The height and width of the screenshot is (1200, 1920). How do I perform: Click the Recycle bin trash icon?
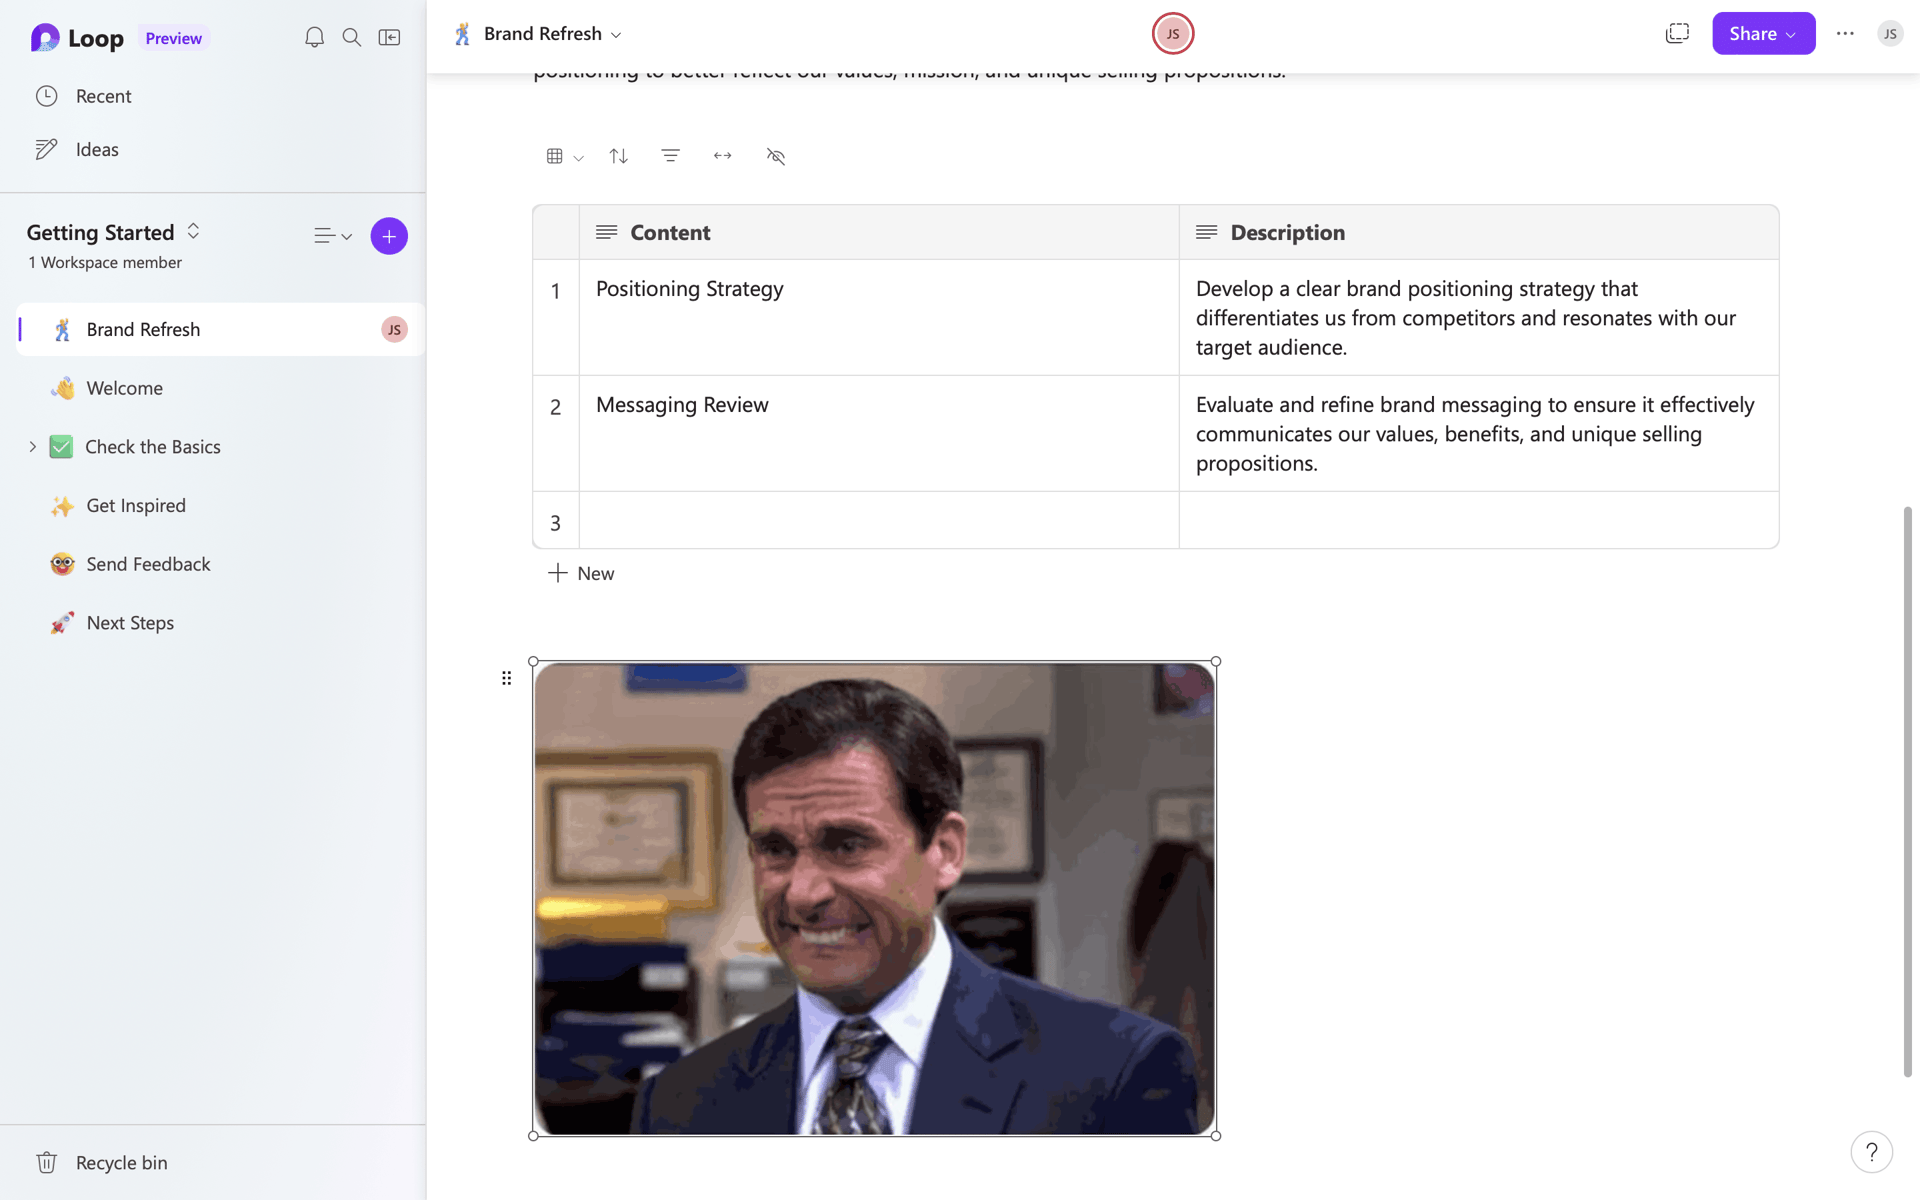click(x=47, y=1162)
